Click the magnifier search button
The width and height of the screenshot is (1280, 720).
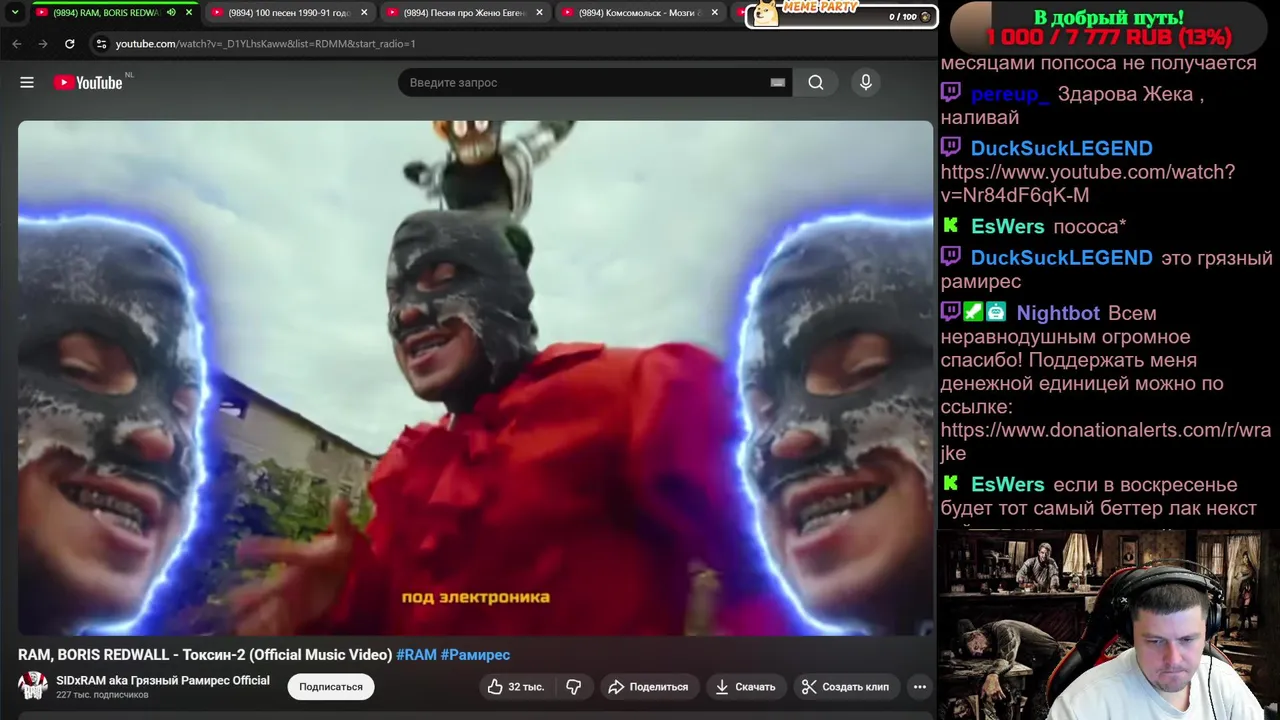click(x=816, y=82)
